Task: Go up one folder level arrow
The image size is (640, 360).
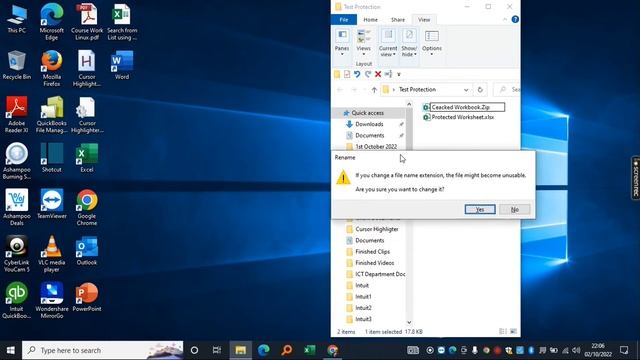Action: (x=374, y=90)
